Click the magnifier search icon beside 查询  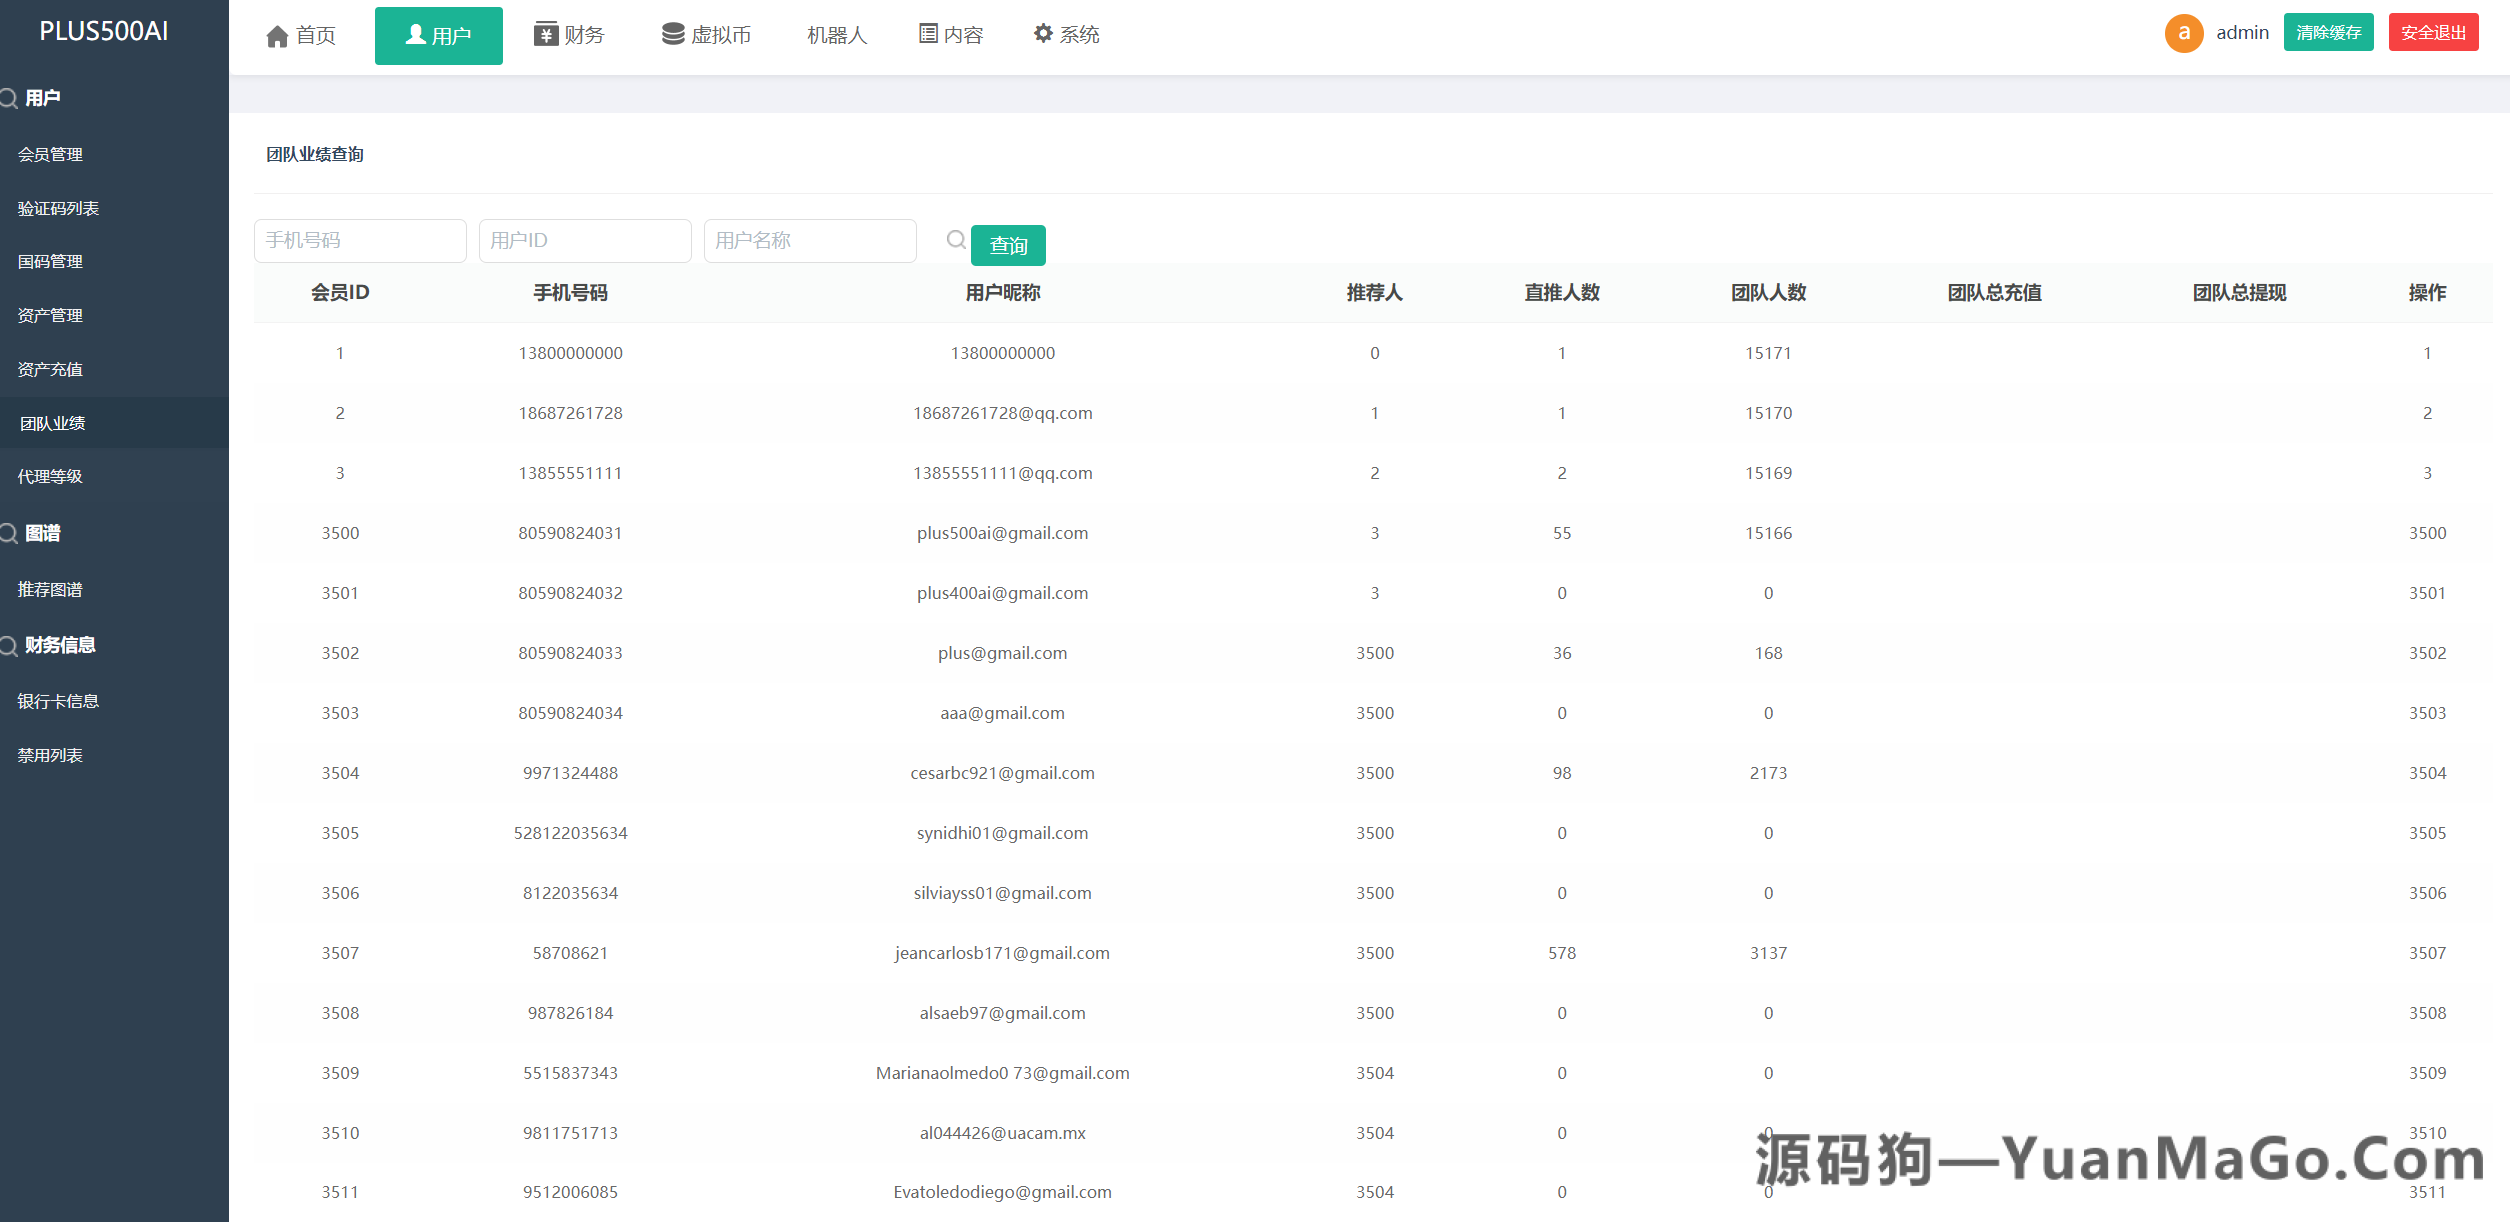pos(956,240)
